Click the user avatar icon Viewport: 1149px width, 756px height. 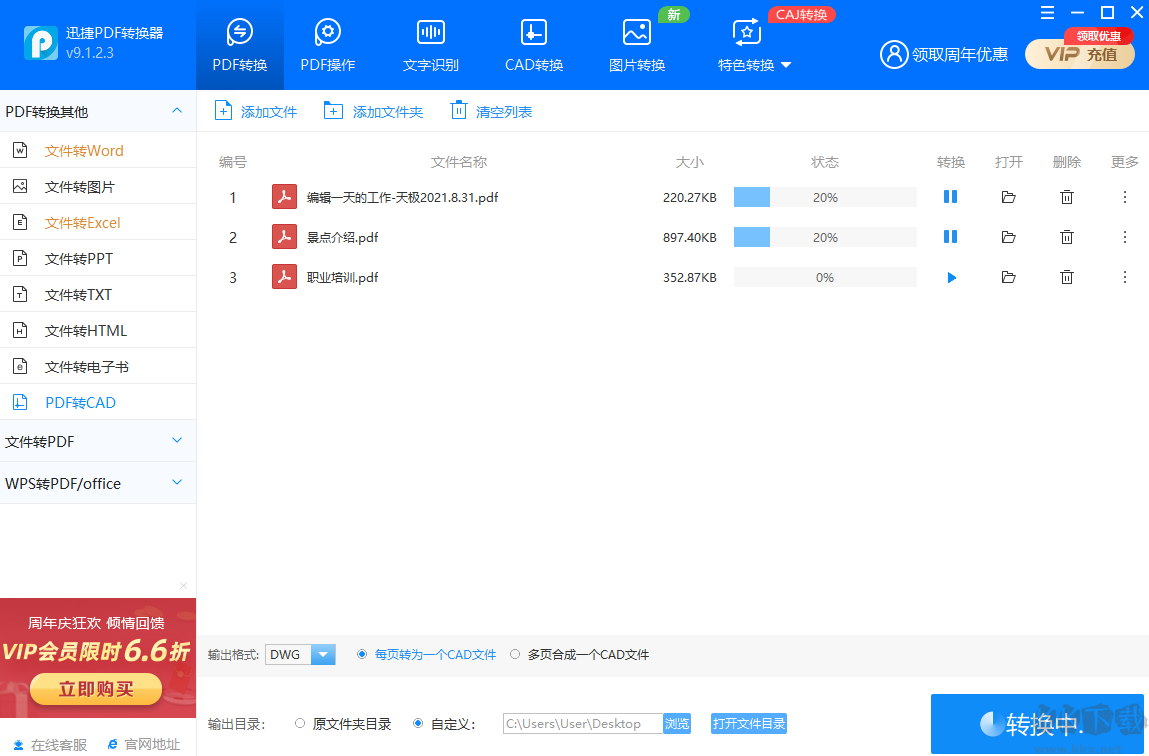click(894, 54)
